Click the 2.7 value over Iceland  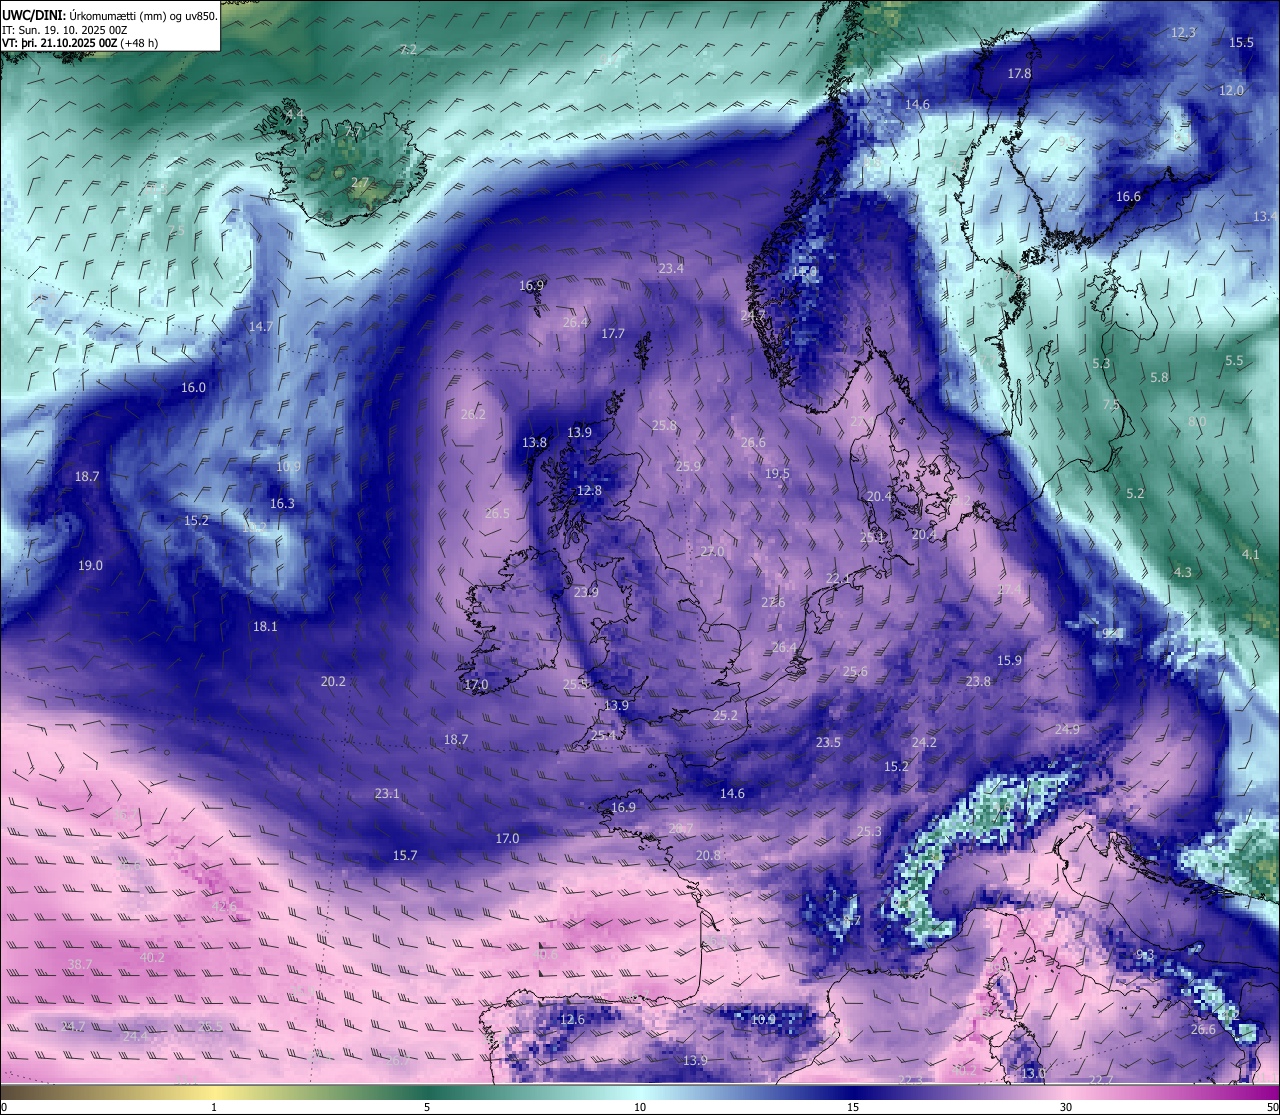(x=359, y=183)
